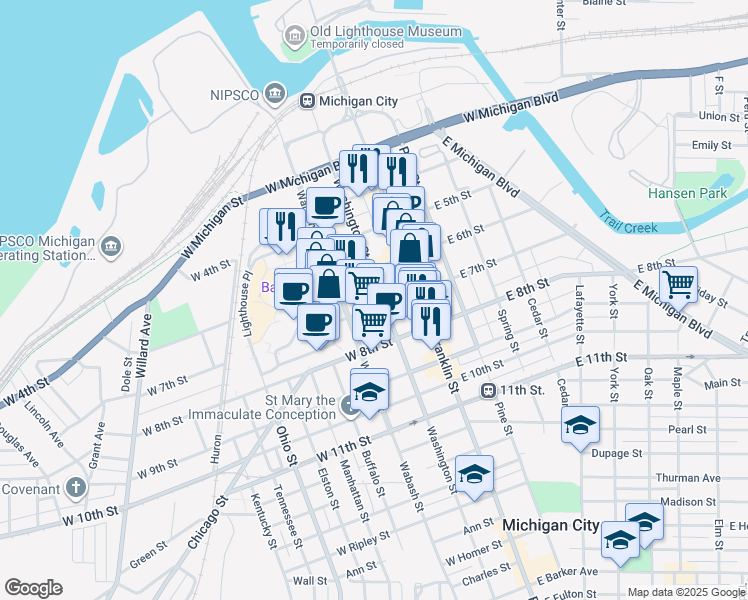Select the Hansen Park label
This screenshot has height=600, width=748.
point(687,193)
